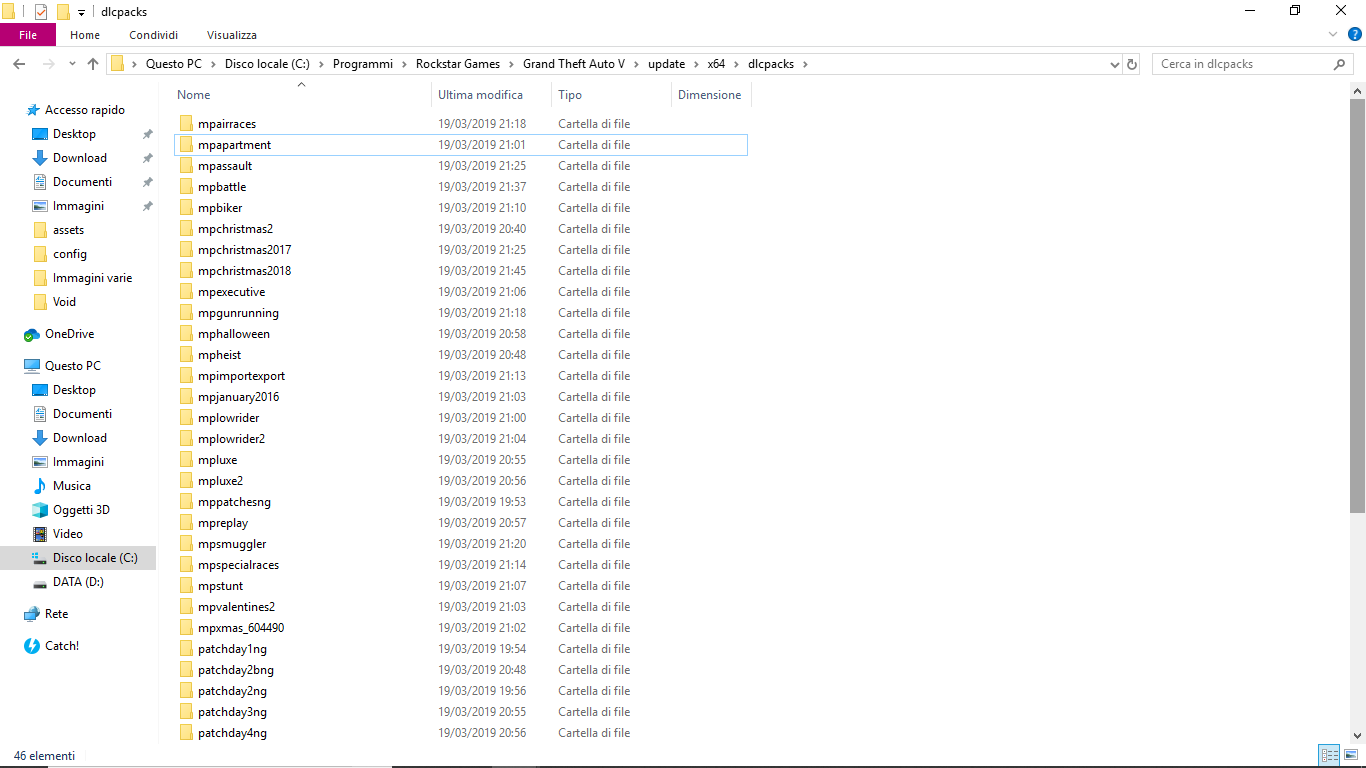The image size is (1366, 768).
Task: Open the Home ribbon tab
Action: point(85,35)
